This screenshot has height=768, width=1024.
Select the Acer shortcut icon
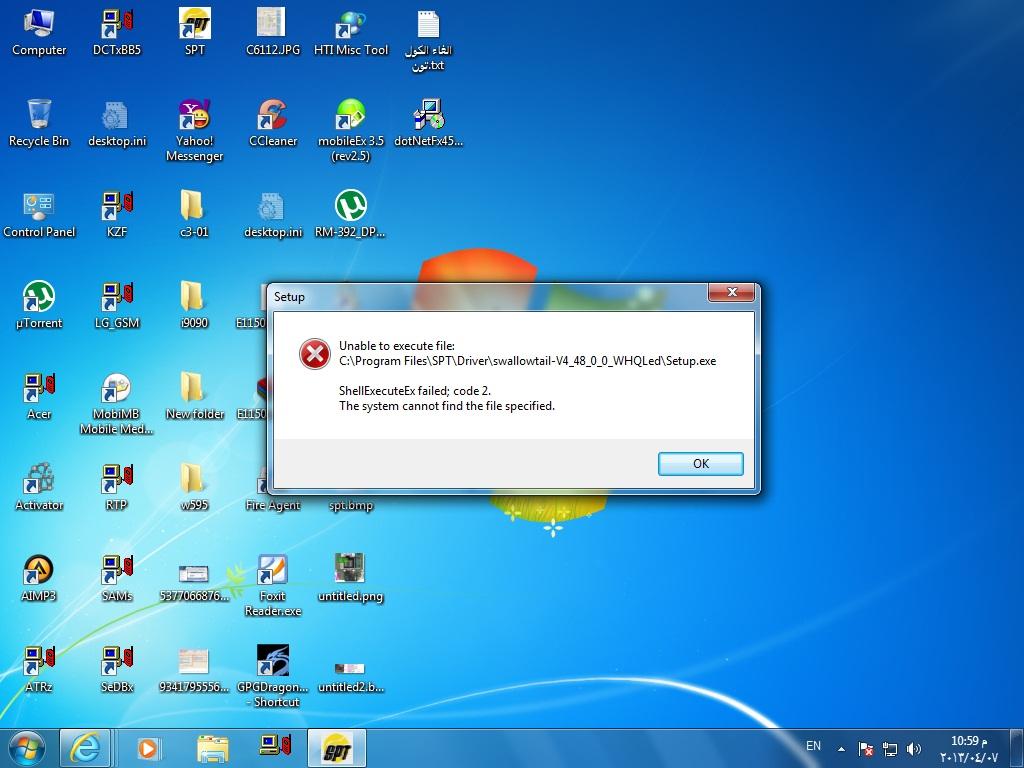coord(39,396)
